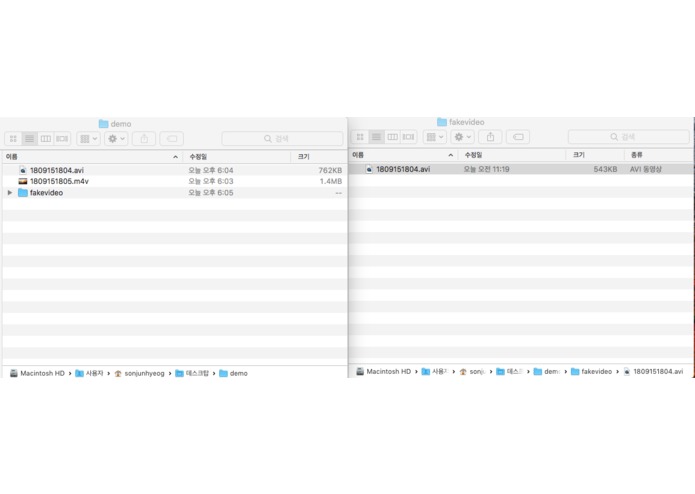Click the Share button in demo window
Viewport: 695px width, 494px height.
click(144, 139)
